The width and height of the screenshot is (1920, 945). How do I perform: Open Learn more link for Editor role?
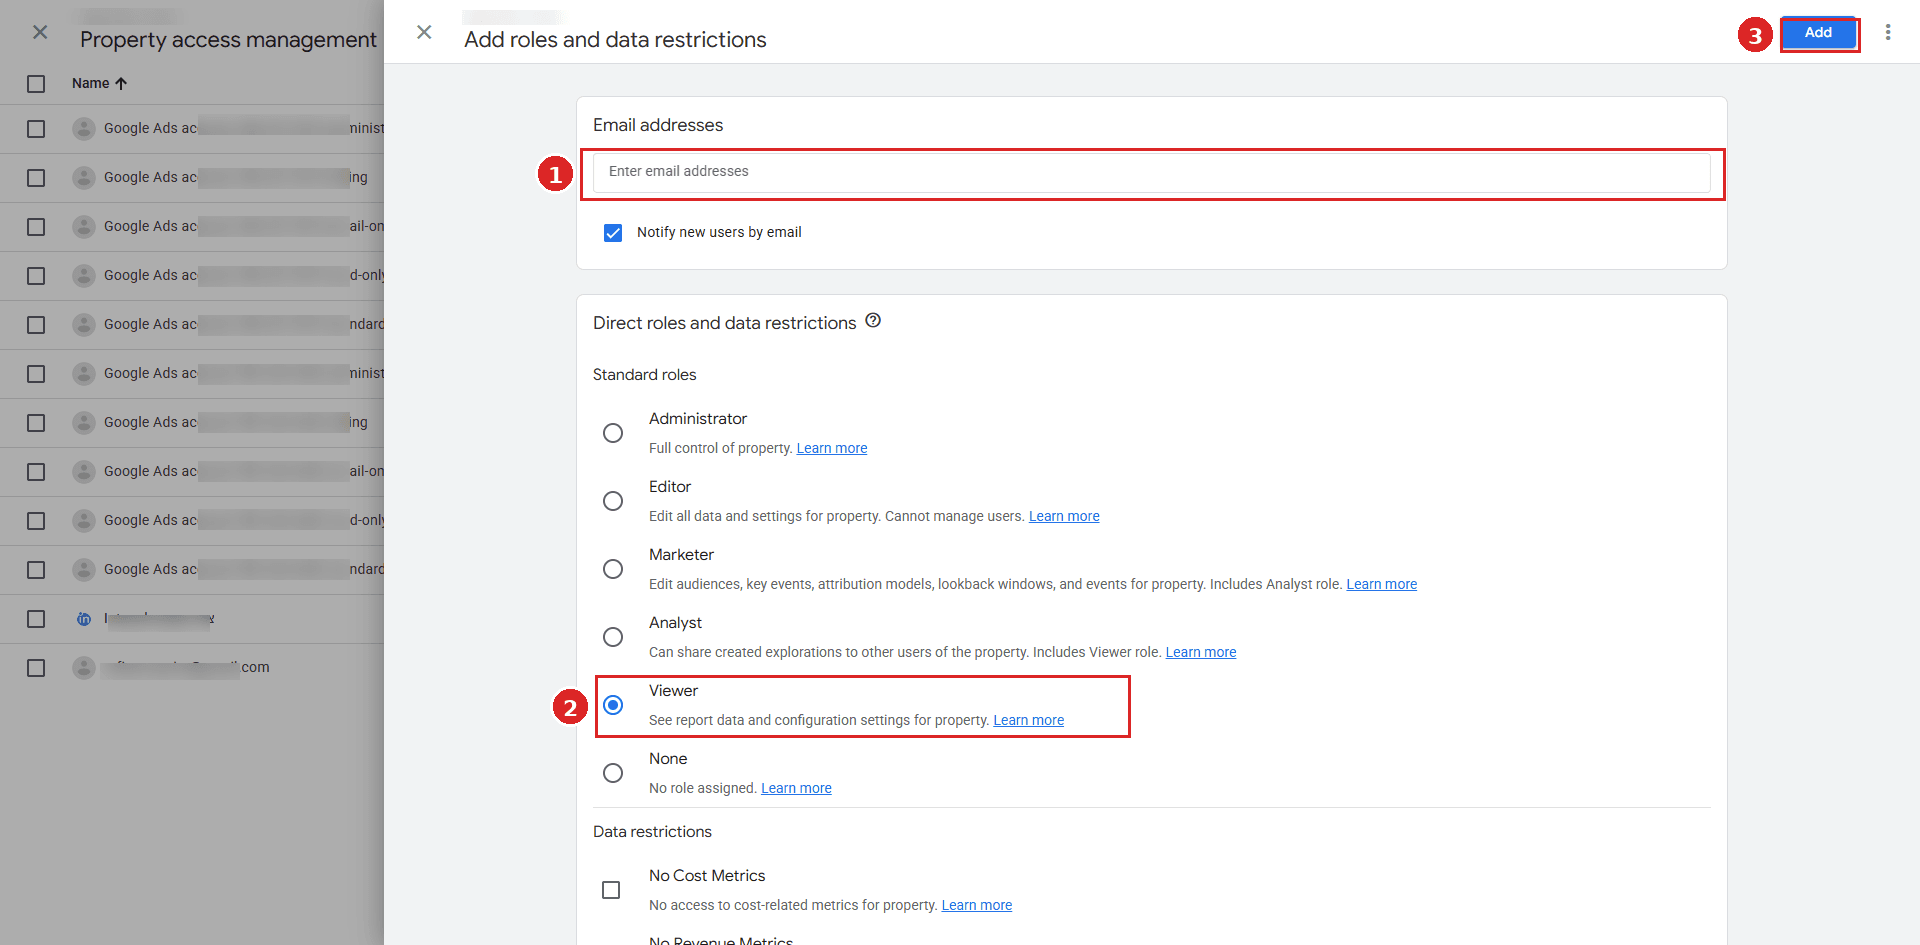tap(1064, 516)
